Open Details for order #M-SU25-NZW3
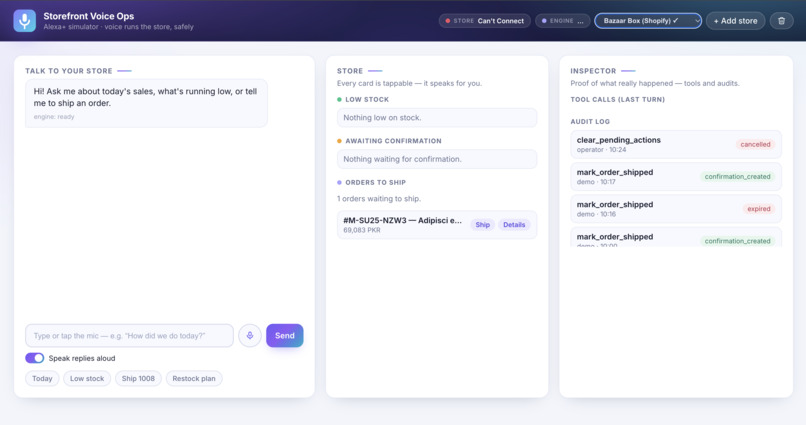The height and width of the screenshot is (425, 806). pos(514,225)
